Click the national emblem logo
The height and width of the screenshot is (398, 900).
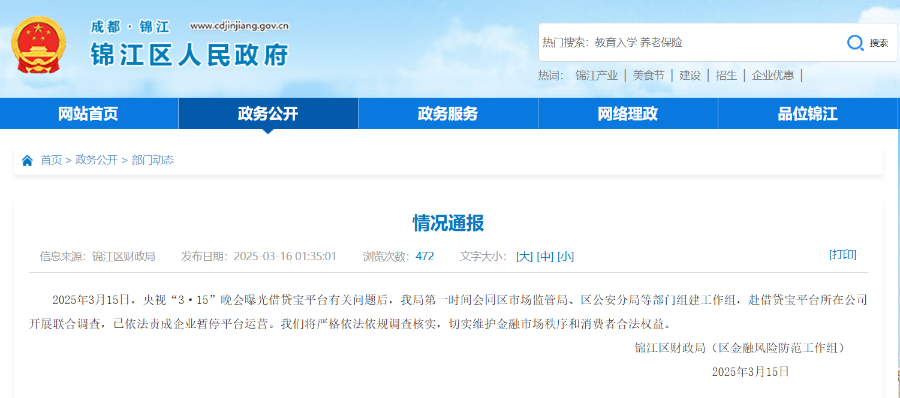[39, 45]
